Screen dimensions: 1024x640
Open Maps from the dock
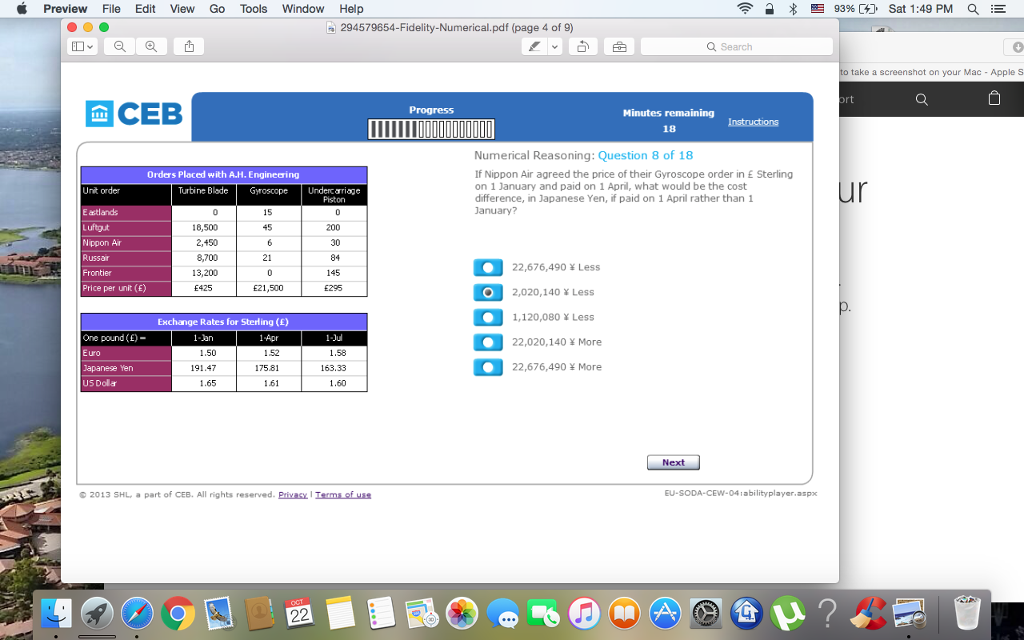click(x=421, y=614)
